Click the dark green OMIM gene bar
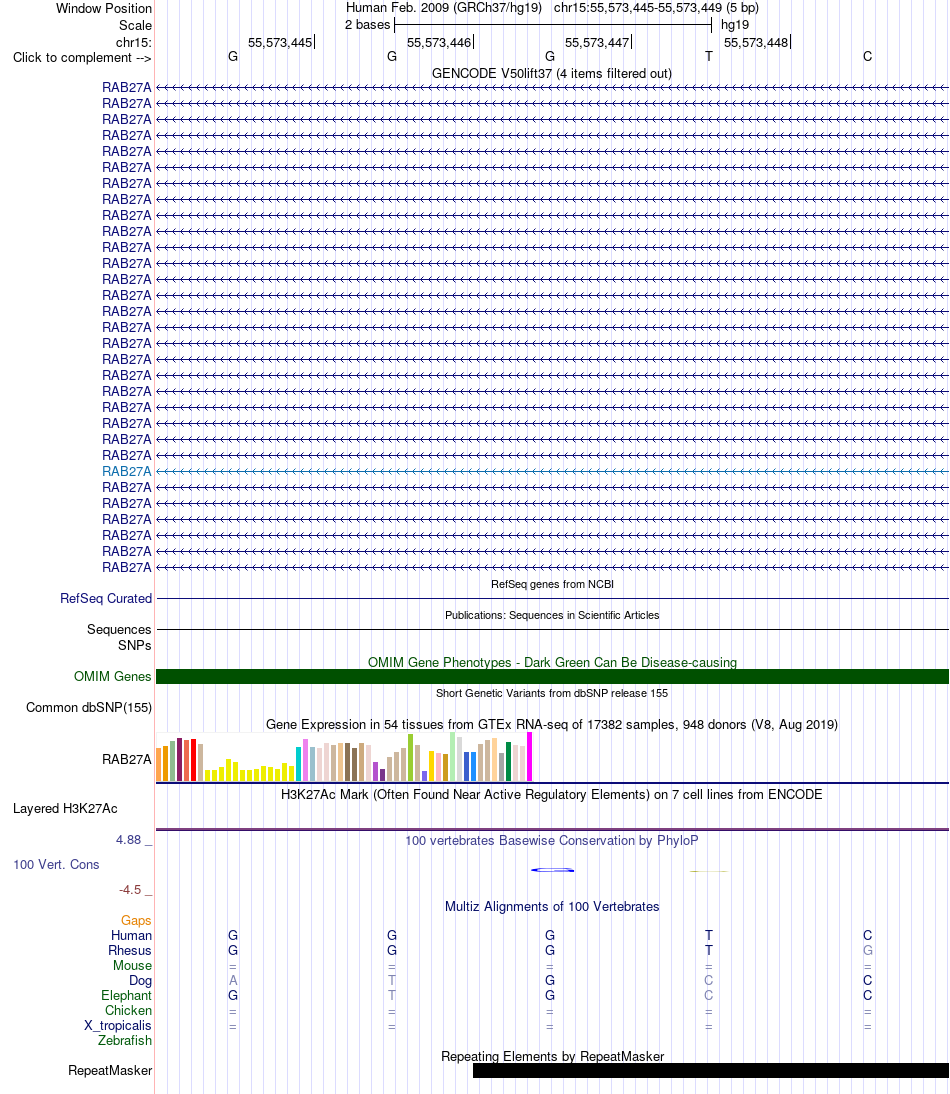This screenshot has width=950, height=1094. (x=552, y=676)
